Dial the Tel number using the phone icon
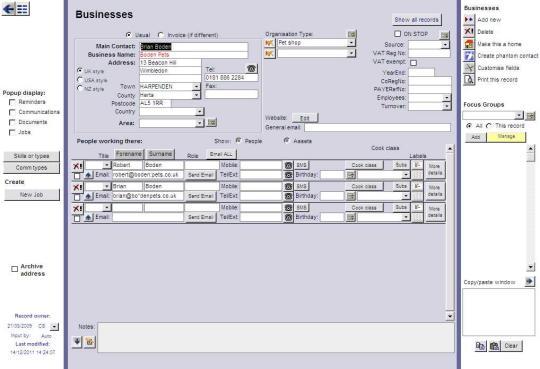540x369 pixels. (251, 69)
